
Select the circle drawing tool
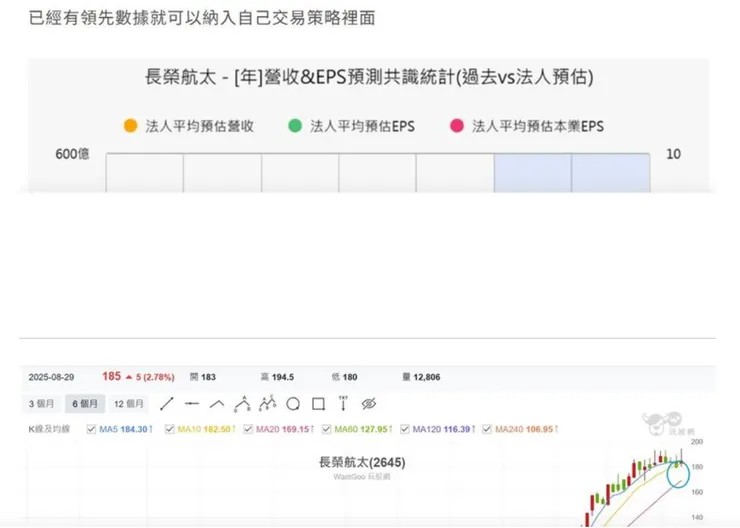coord(293,404)
